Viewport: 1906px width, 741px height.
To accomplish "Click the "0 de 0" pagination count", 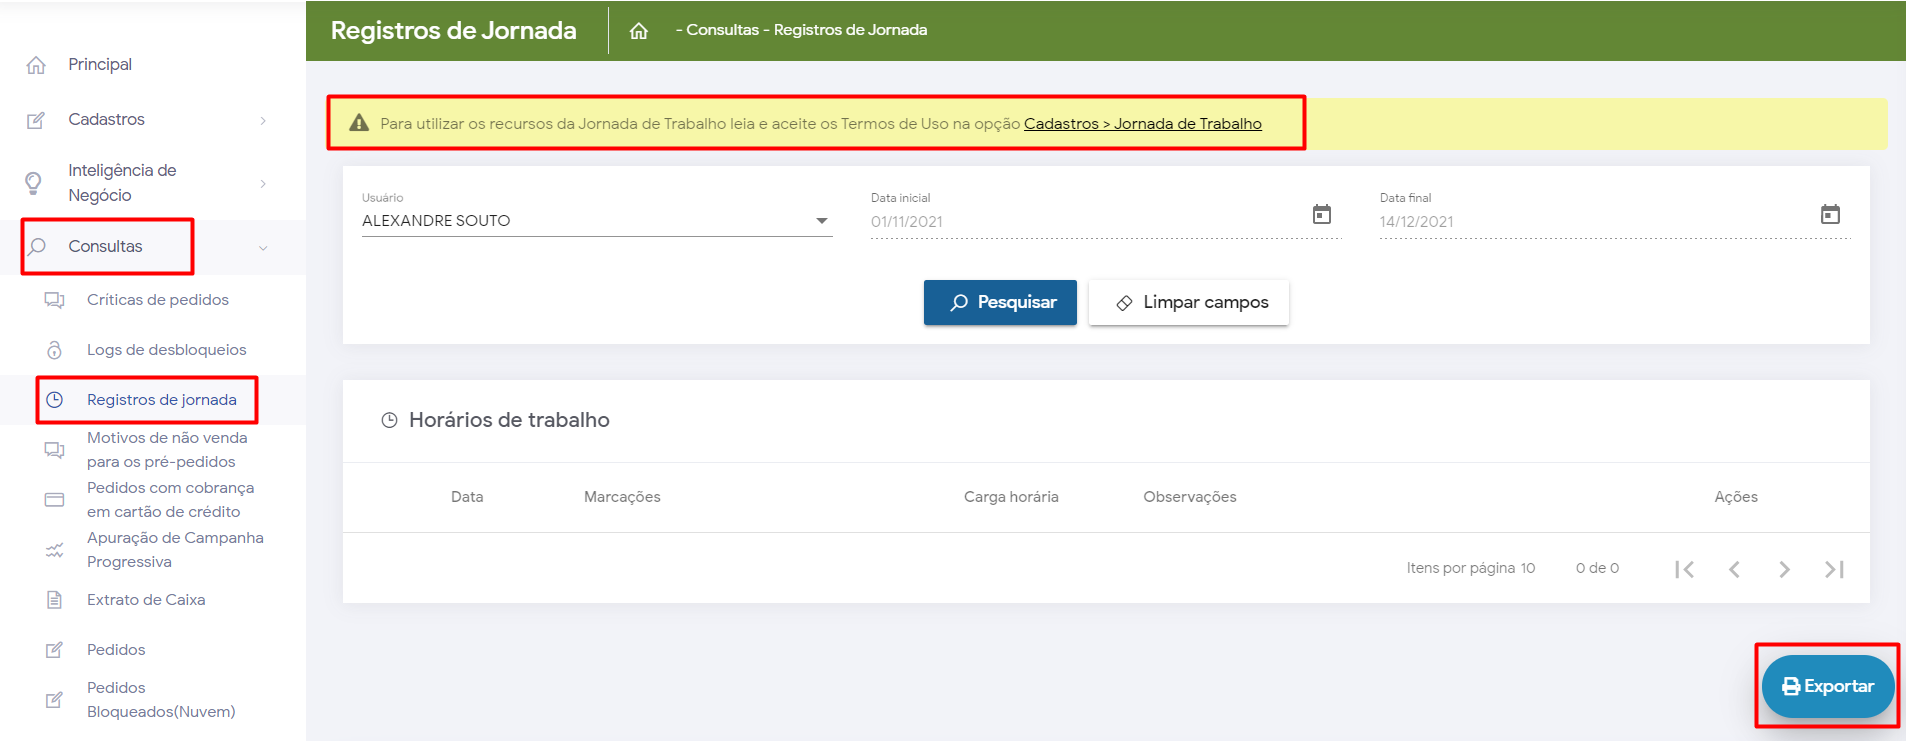I will [x=1597, y=568].
